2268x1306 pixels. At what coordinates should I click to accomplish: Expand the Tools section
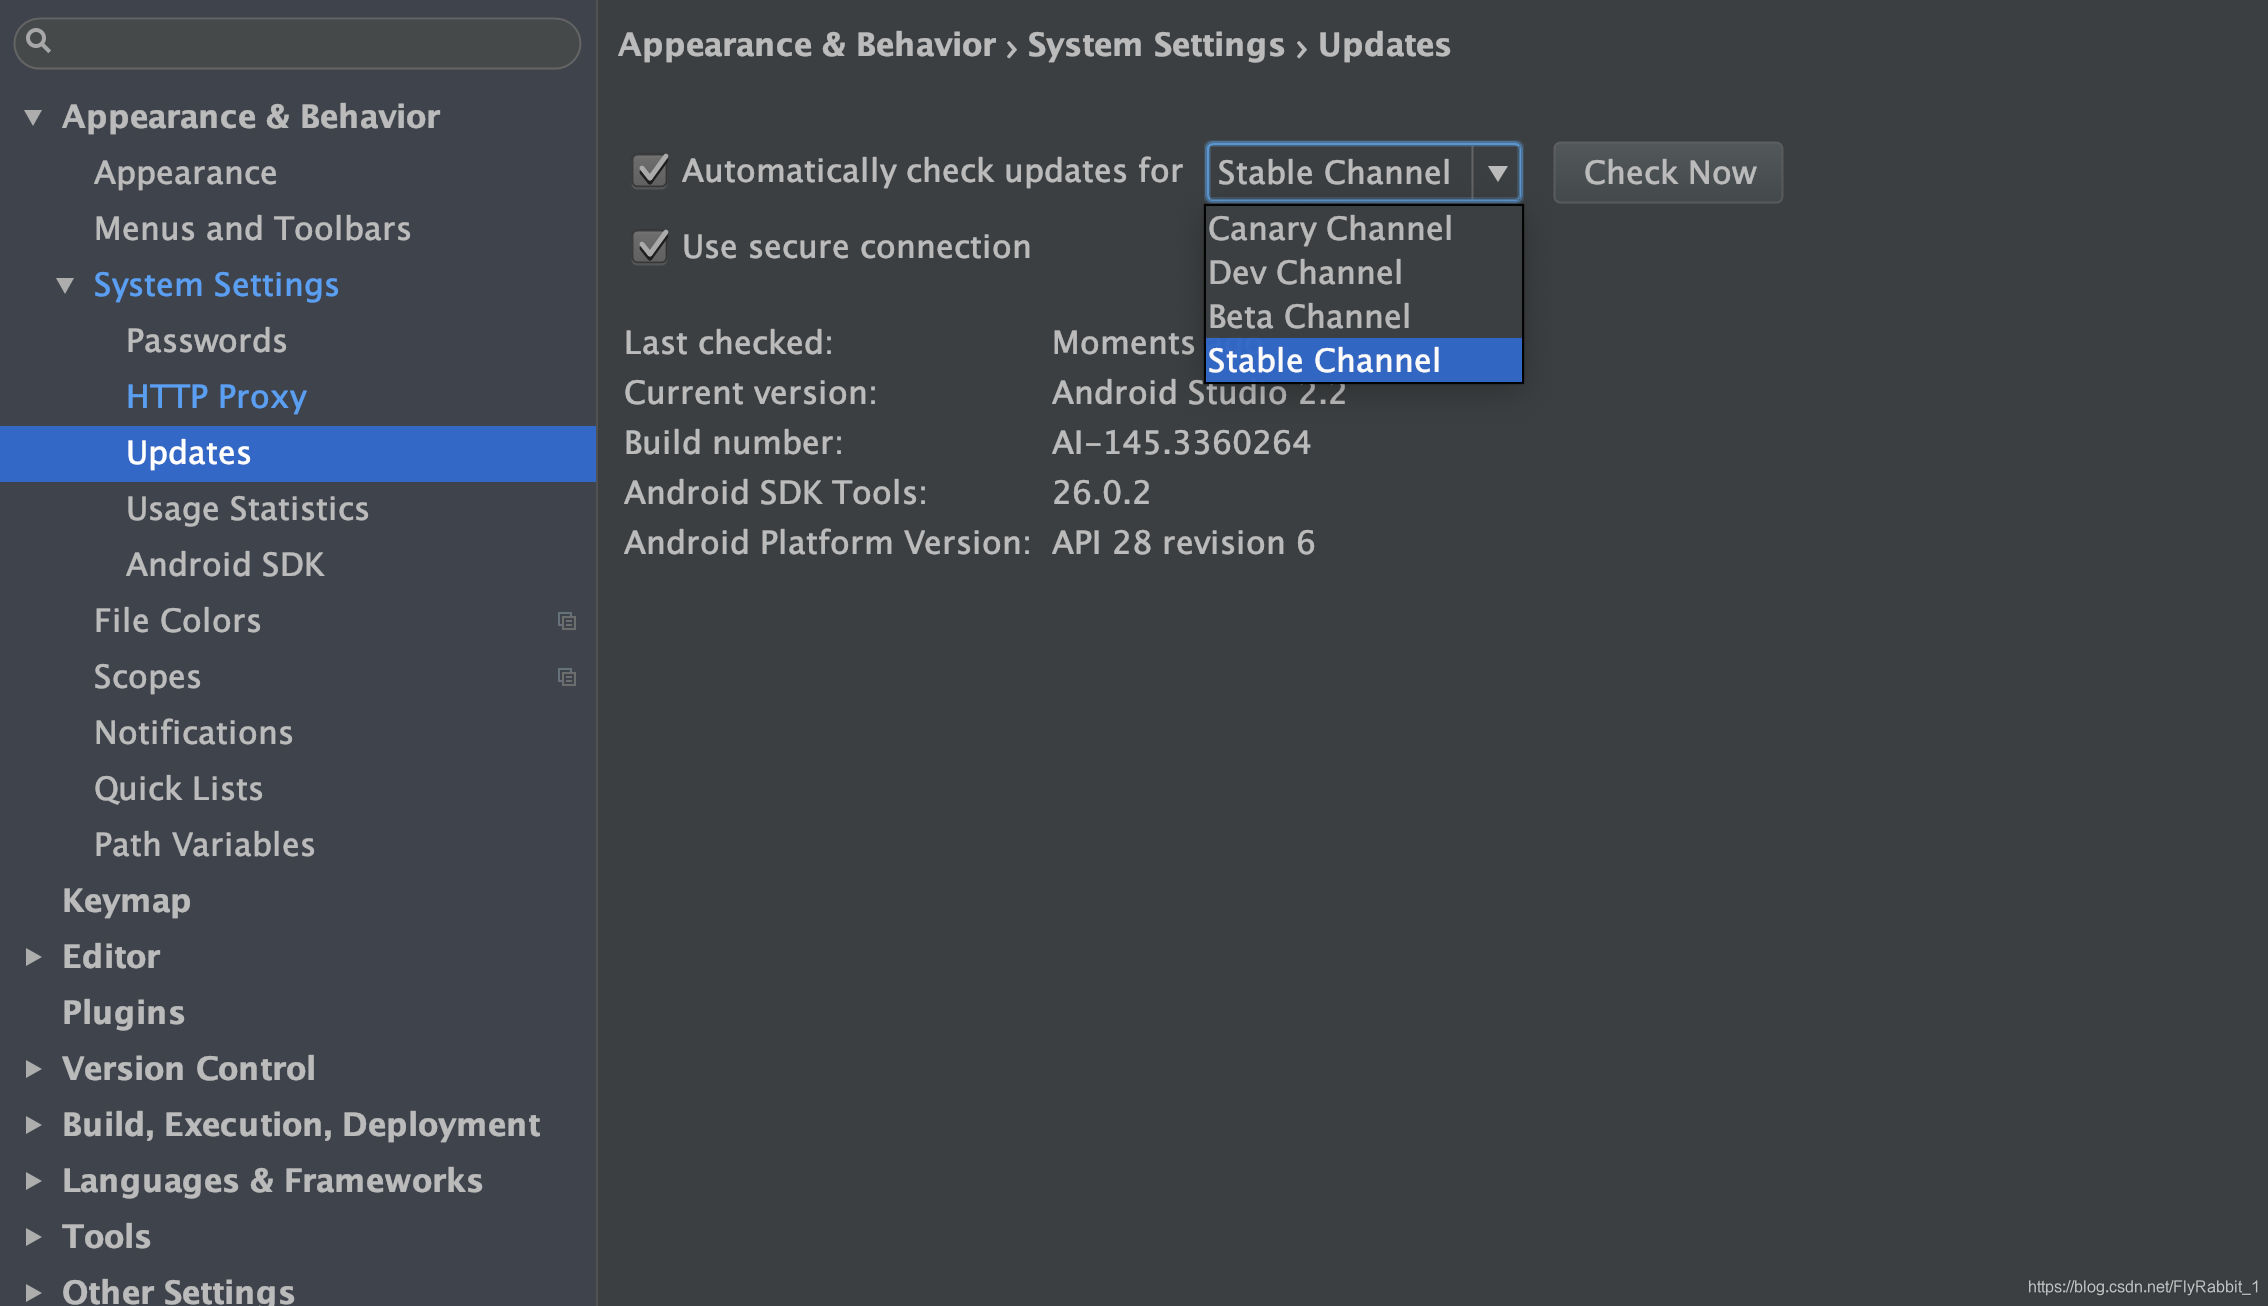point(33,1237)
